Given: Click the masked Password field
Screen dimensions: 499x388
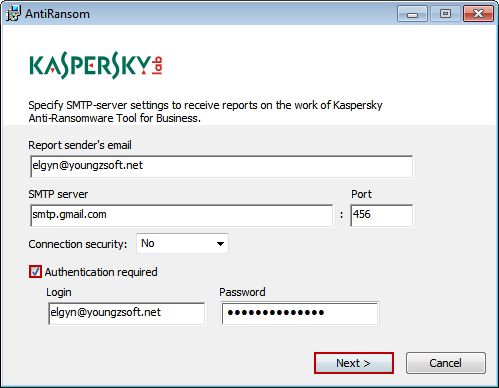Looking at the screenshot, I should pyautogui.click(x=300, y=313).
